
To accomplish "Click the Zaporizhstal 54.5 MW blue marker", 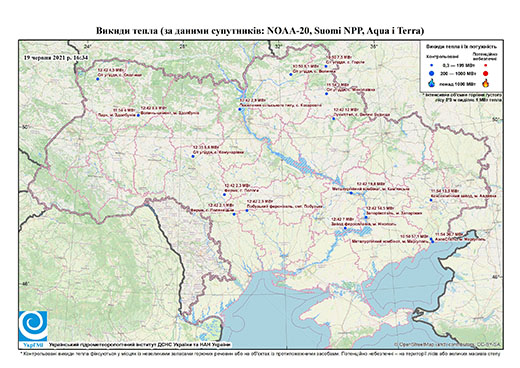I will 366,217.
